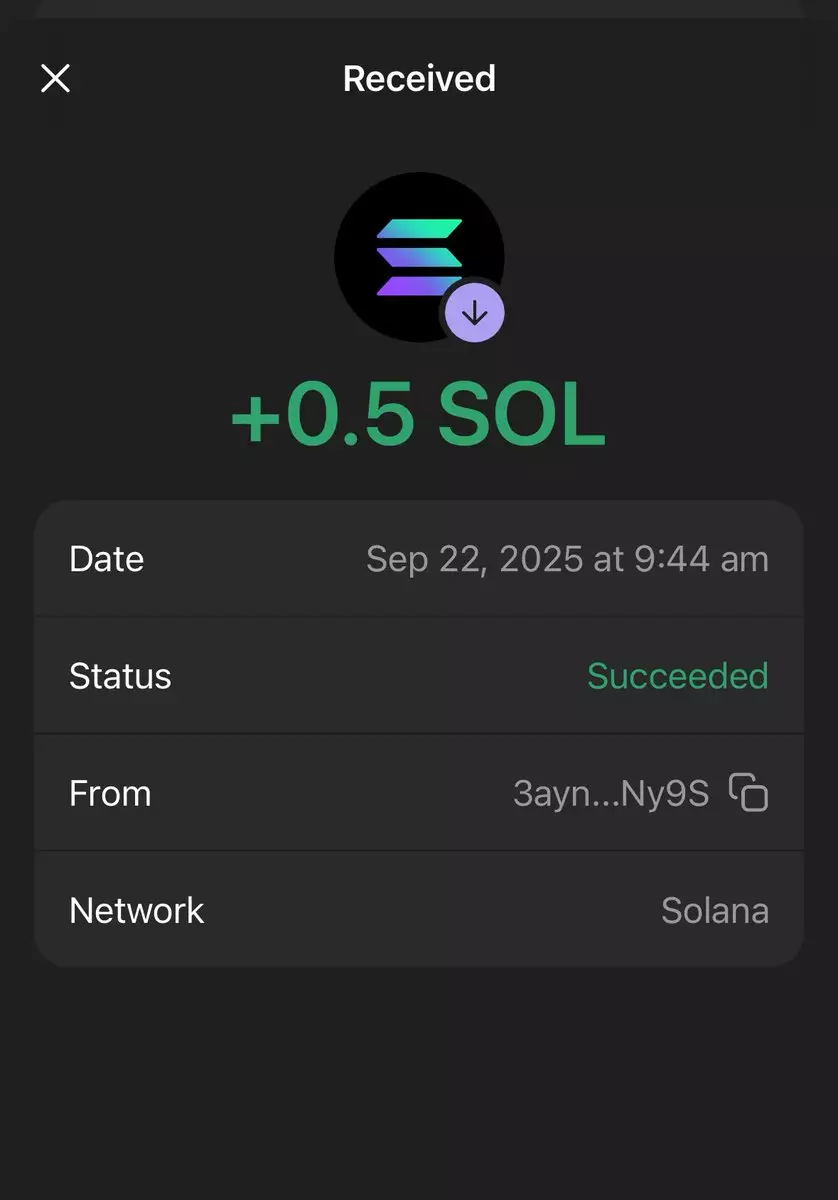Copy the sender address 3ayn...Ny9S
The image size is (838, 1200).
tap(748, 793)
